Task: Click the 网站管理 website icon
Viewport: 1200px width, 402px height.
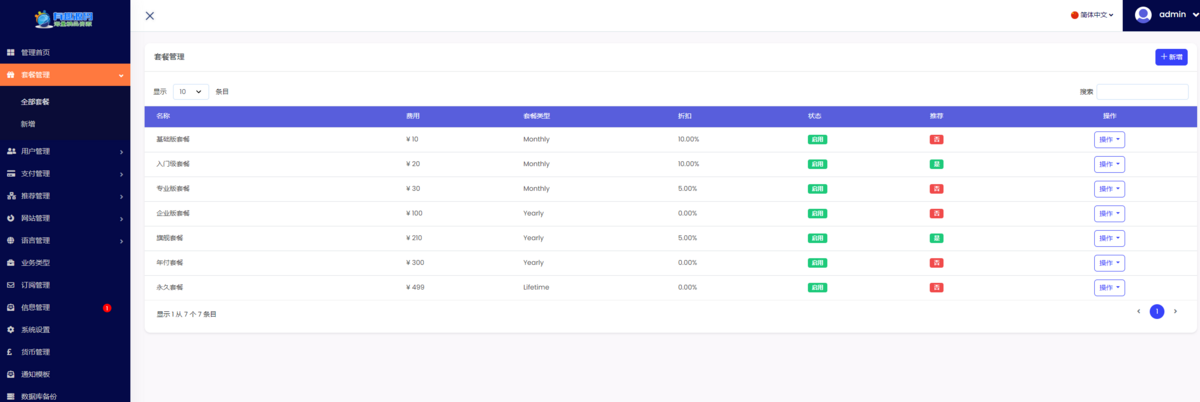Action: (11, 218)
